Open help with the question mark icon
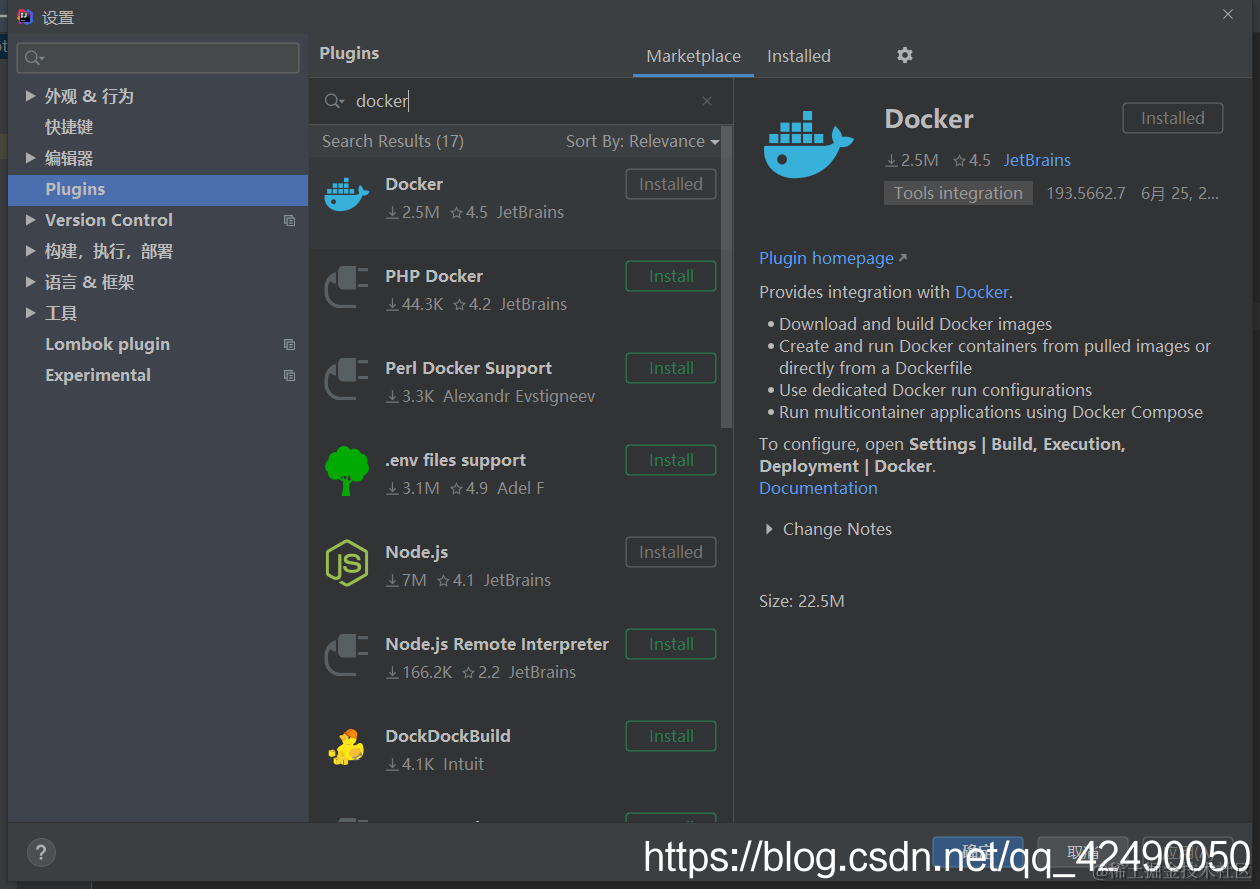Viewport: 1260px width, 889px height. 41,853
